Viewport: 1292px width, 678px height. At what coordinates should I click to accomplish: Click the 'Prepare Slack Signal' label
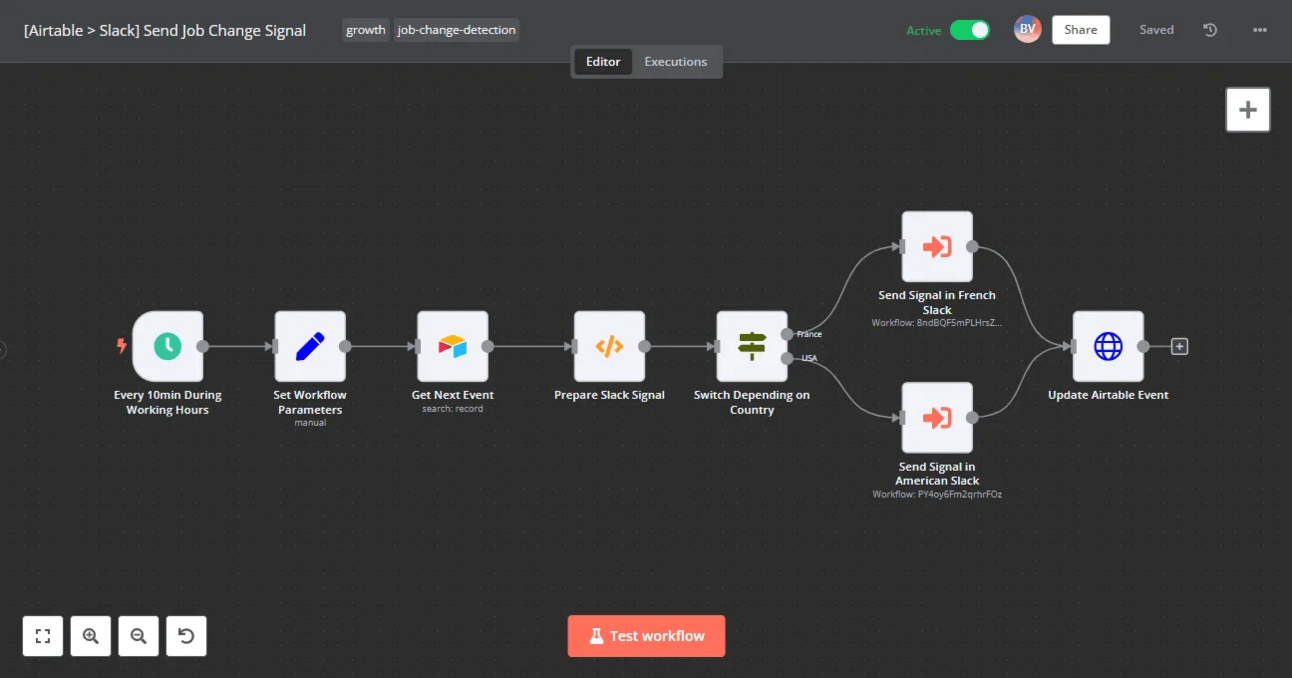point(609,395)
